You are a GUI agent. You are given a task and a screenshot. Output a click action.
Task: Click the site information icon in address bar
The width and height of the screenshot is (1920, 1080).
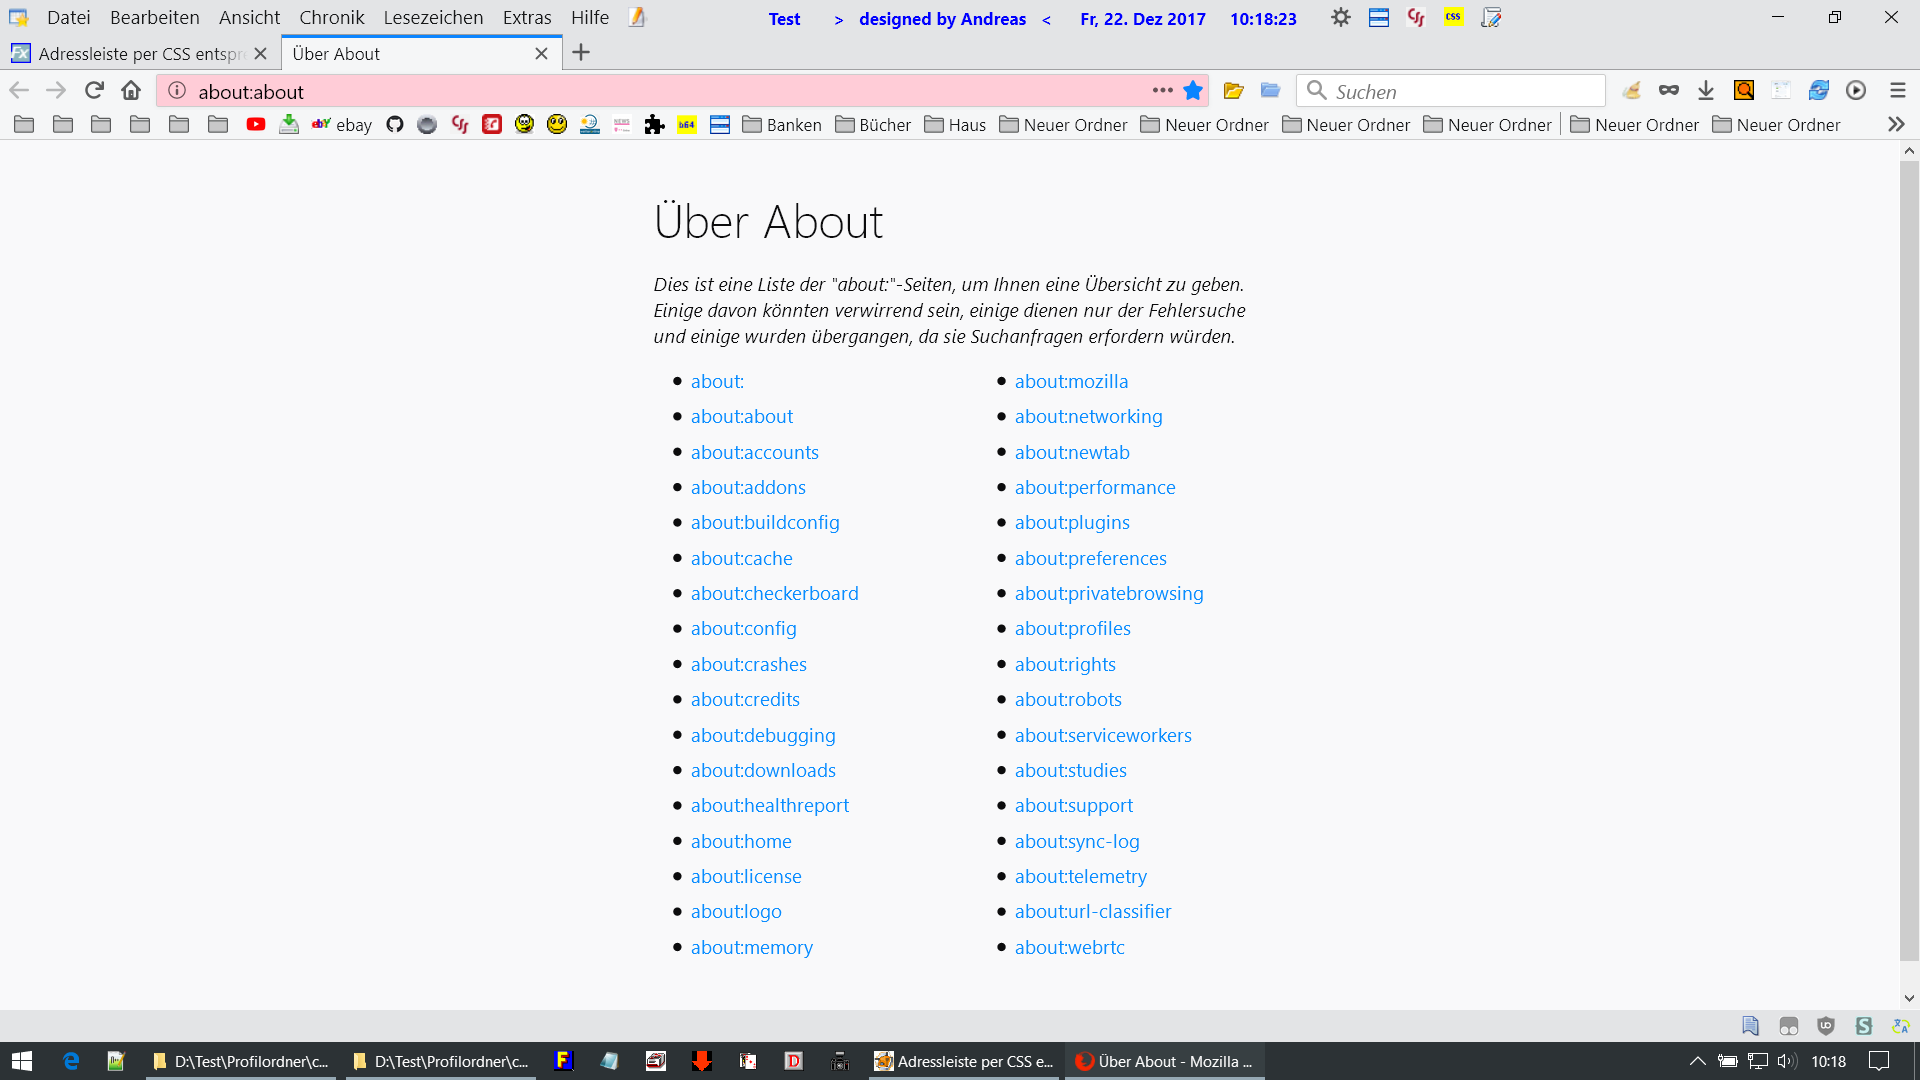pos(177,91)
